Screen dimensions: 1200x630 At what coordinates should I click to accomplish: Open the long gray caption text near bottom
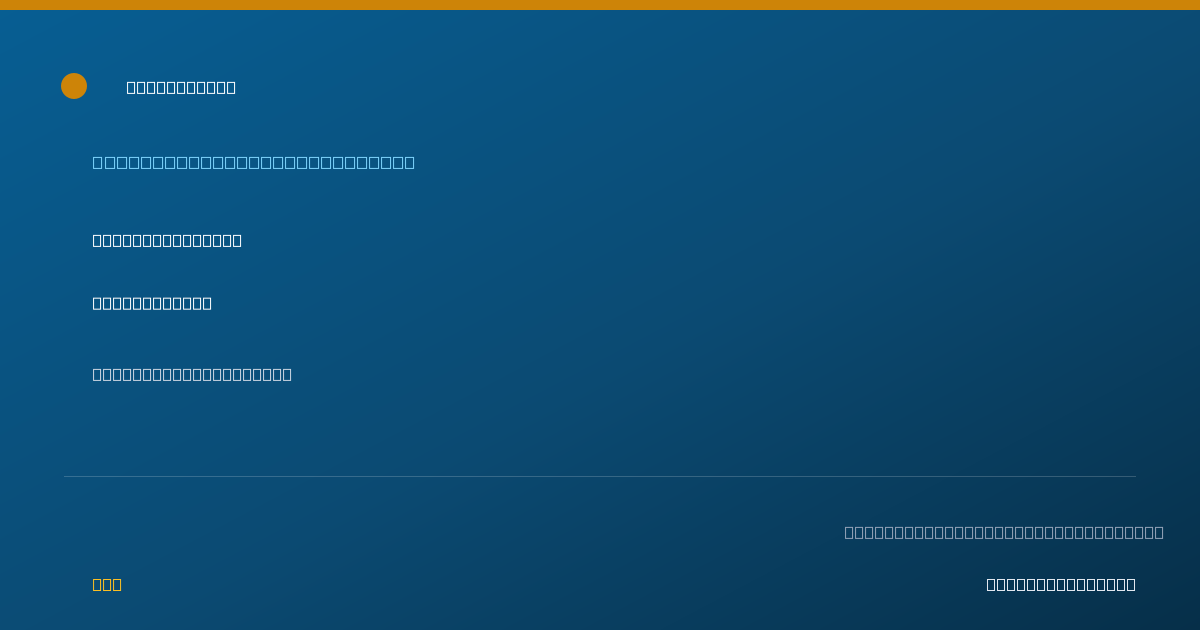coord(1004,532)
